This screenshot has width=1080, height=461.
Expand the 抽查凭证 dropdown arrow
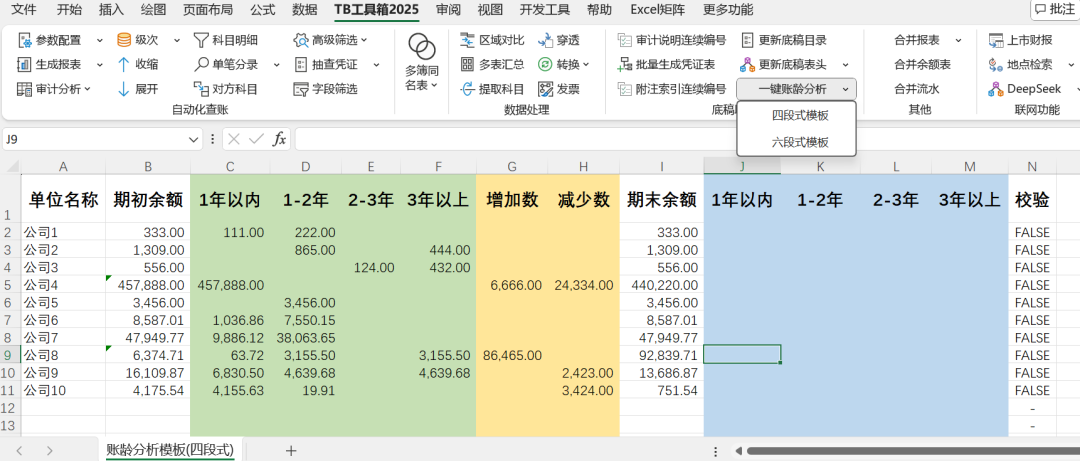[x=377, y=65]
